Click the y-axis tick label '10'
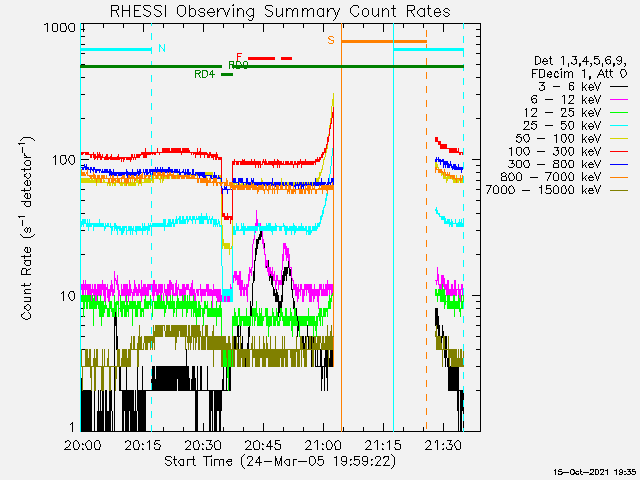 coord(68,296)
